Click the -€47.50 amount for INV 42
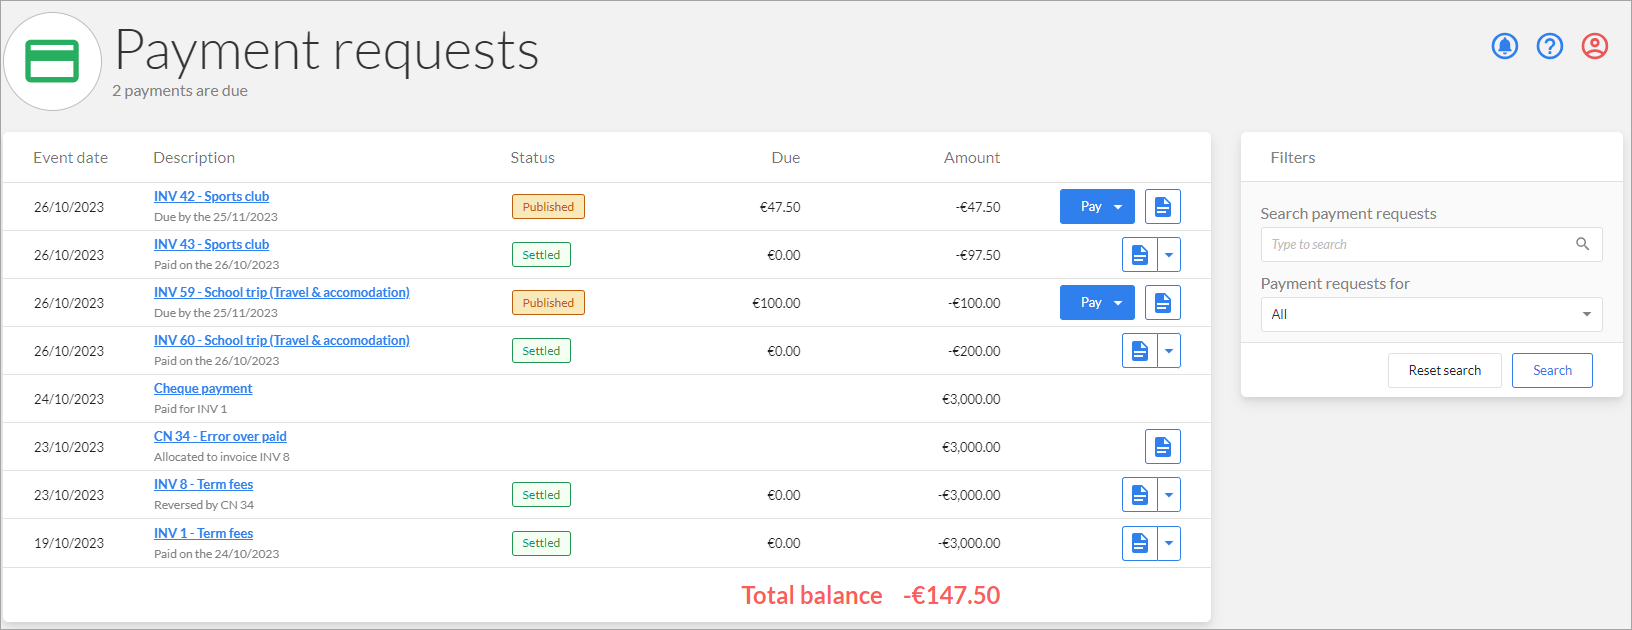Viewport: 1632px width, 630px height. click(978, 207)
